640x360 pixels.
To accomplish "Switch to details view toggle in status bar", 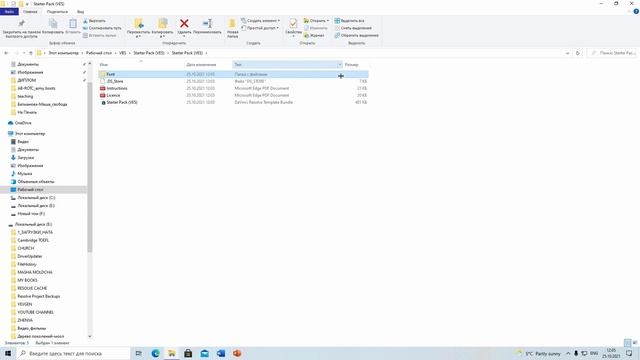I will 627,343.
